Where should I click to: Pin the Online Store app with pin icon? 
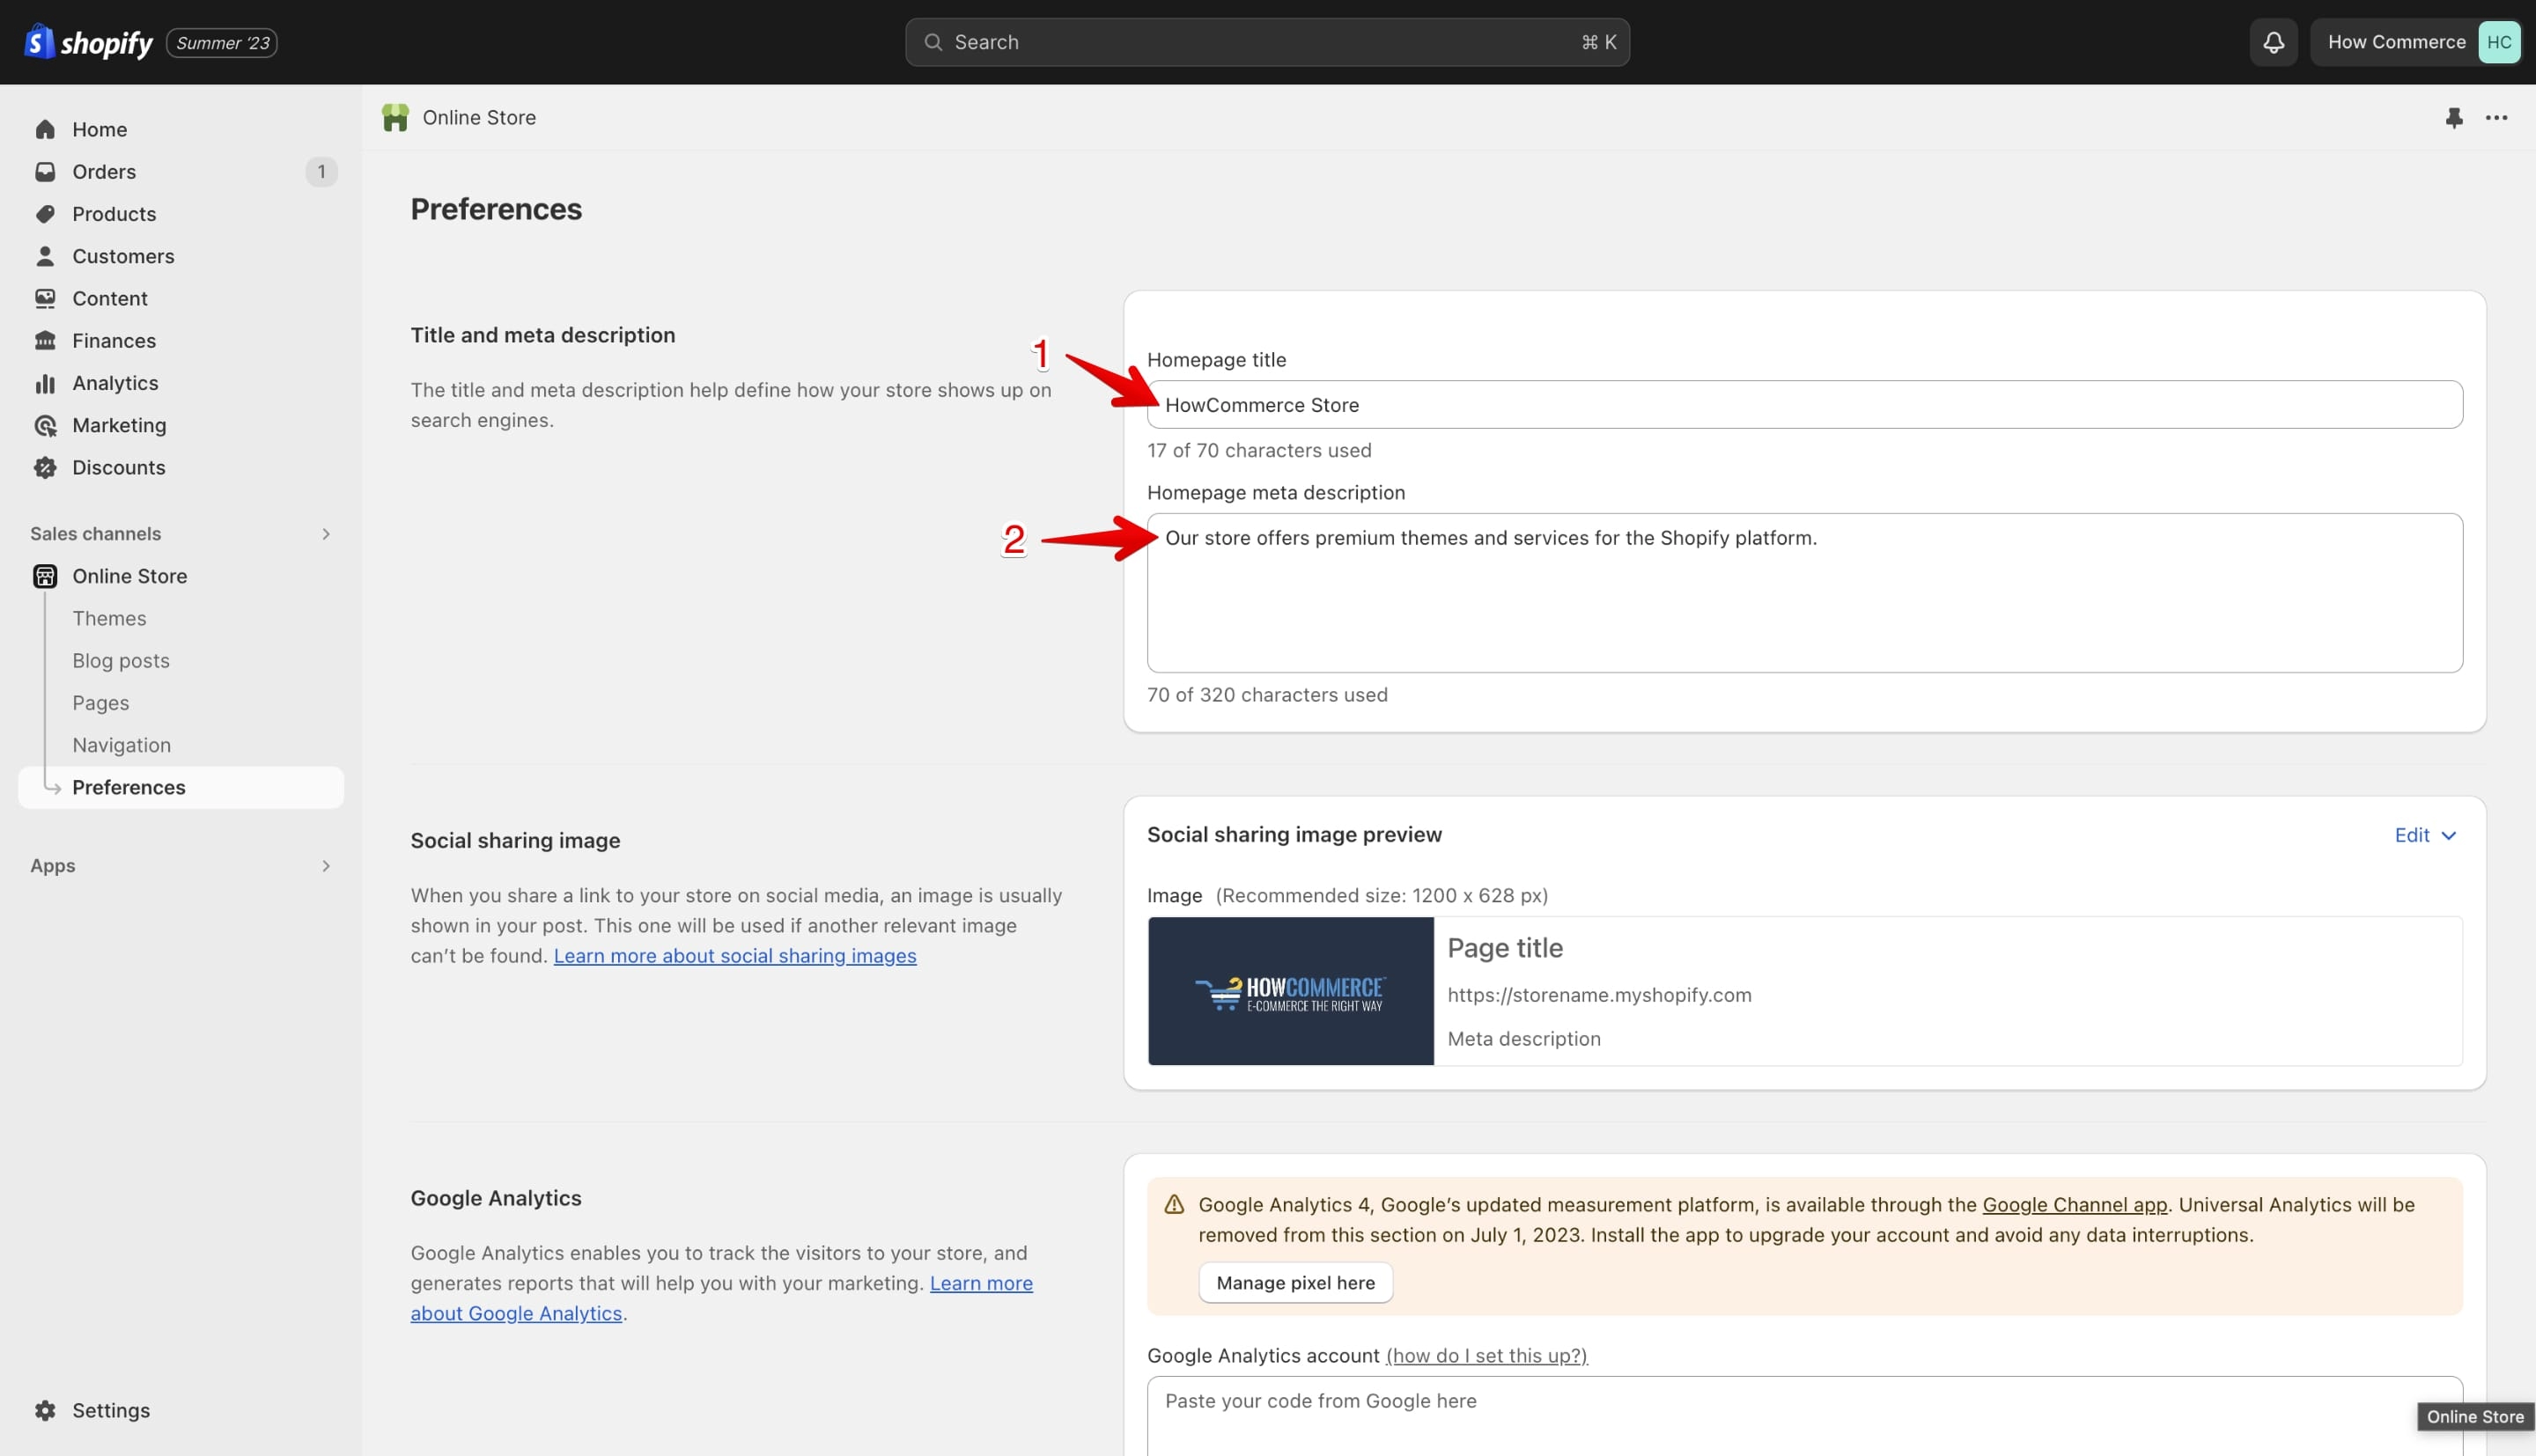(x=2454, y=118)
